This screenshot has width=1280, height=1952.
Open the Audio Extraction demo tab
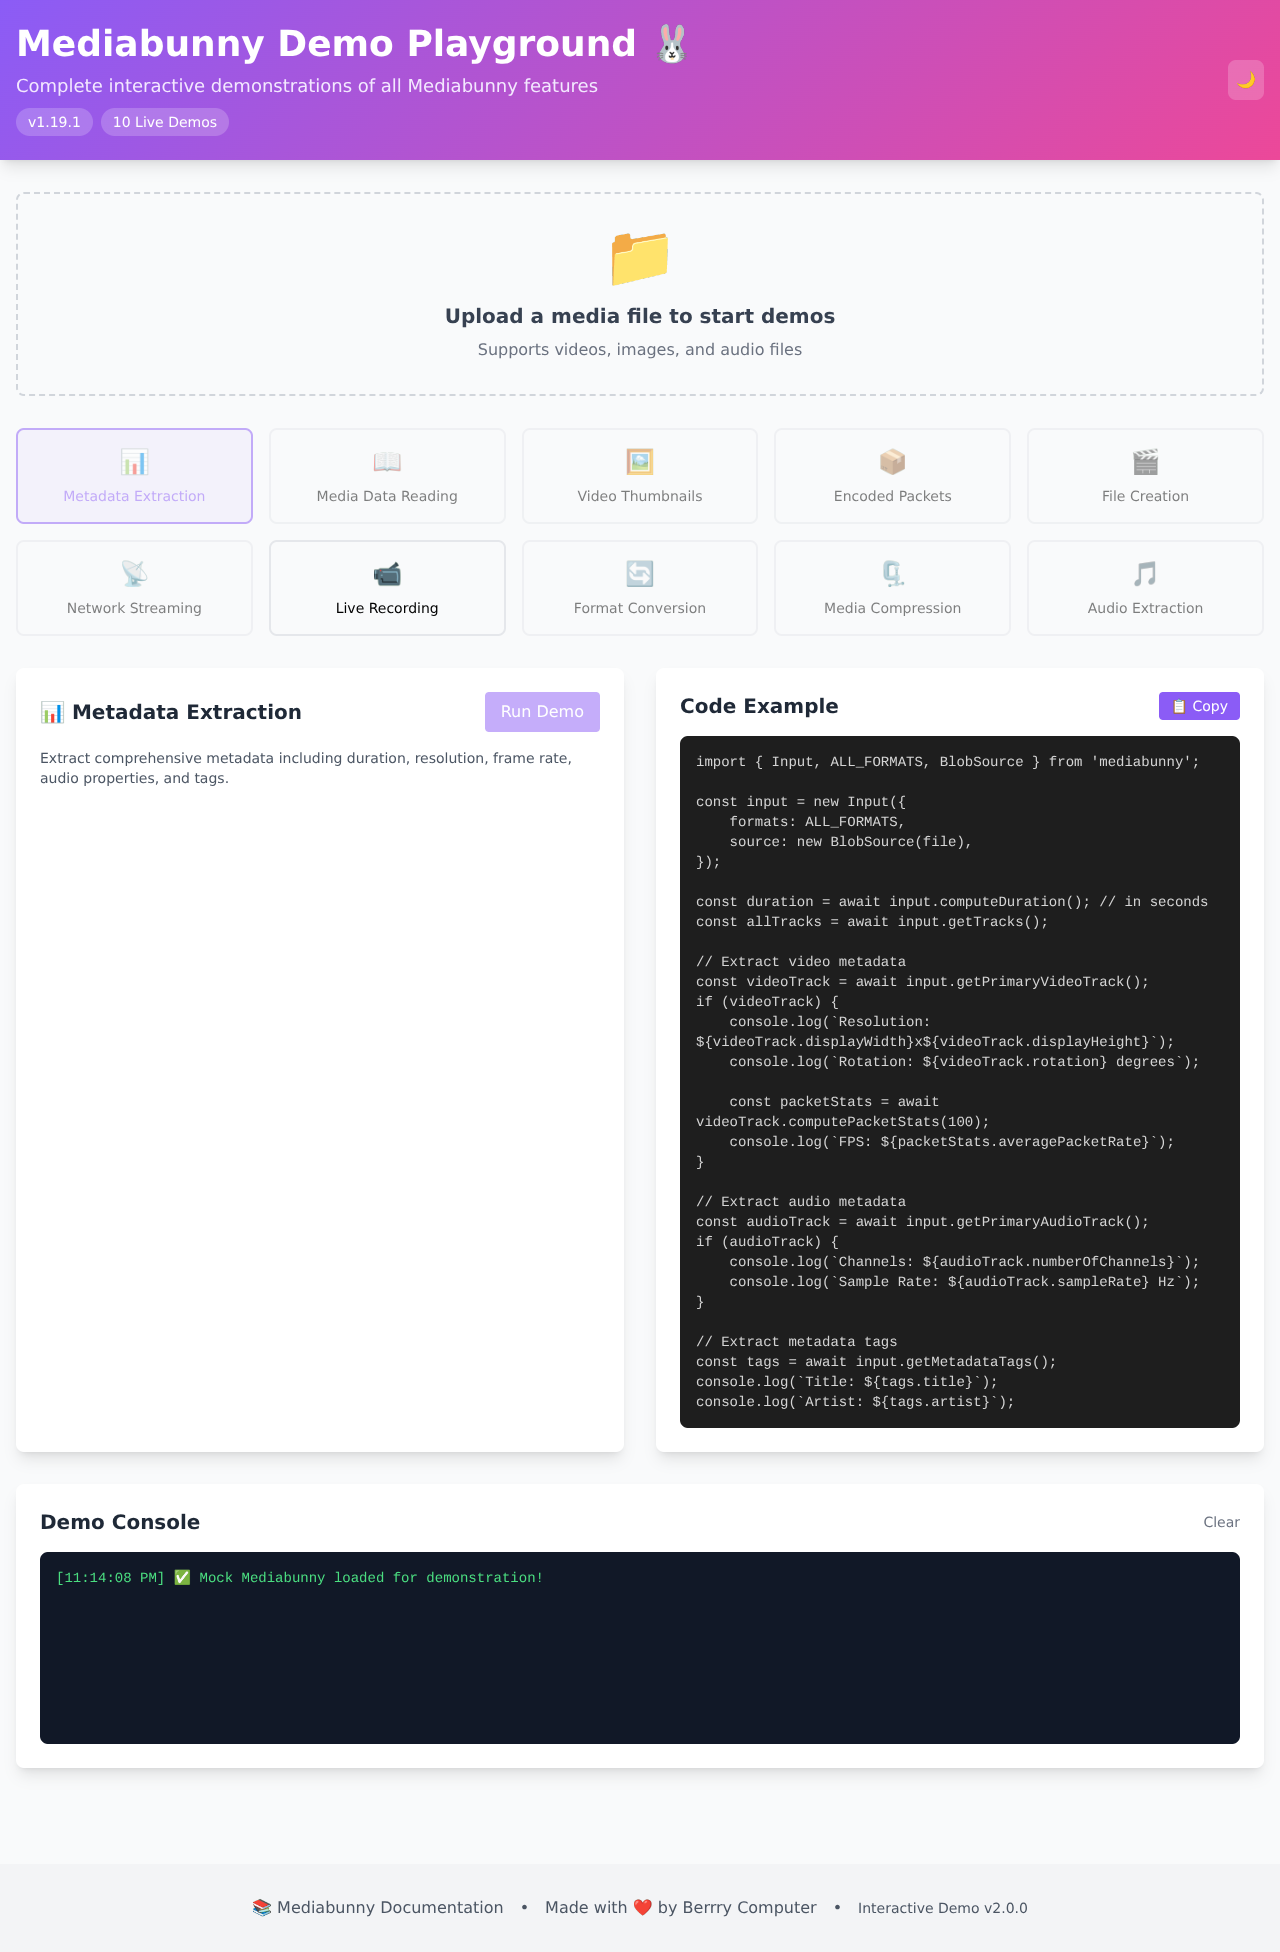1145,588
